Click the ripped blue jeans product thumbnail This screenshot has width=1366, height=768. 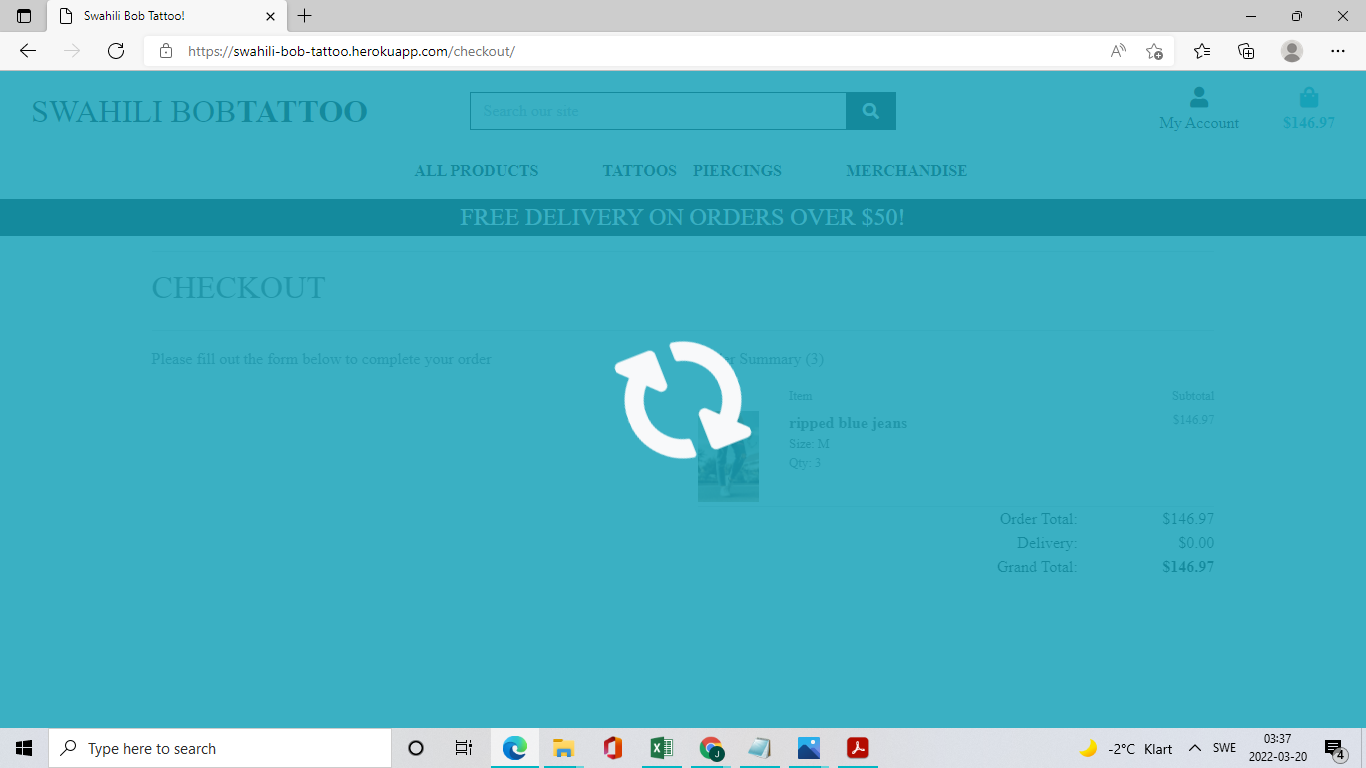(728, 455)
